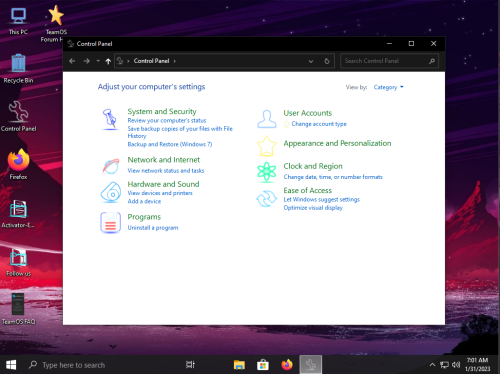Click Let Windows suggest settings

[x=322, y=199]
